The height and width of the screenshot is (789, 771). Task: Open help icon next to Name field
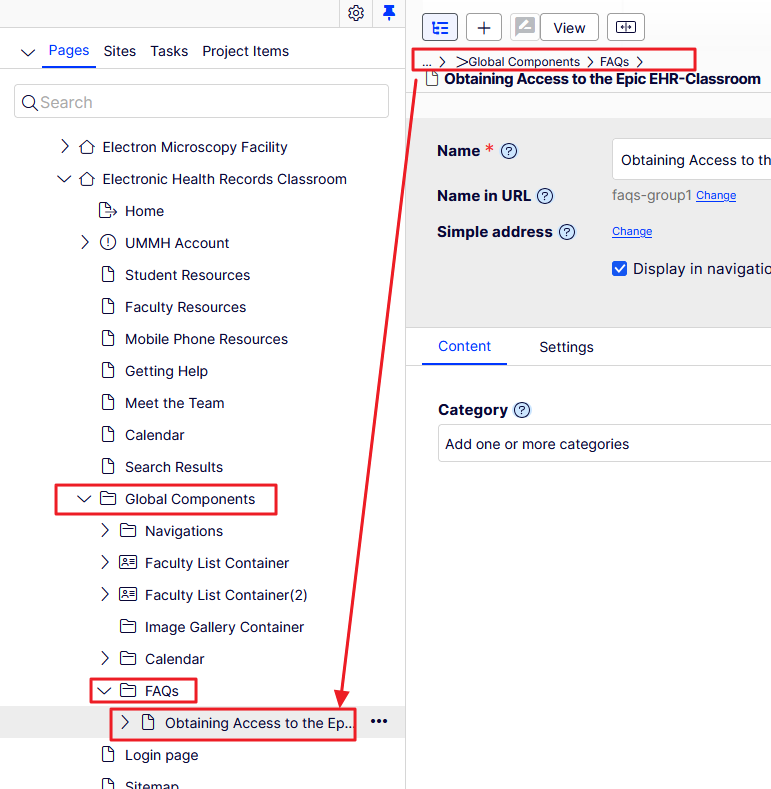click(x=509, y=151)
